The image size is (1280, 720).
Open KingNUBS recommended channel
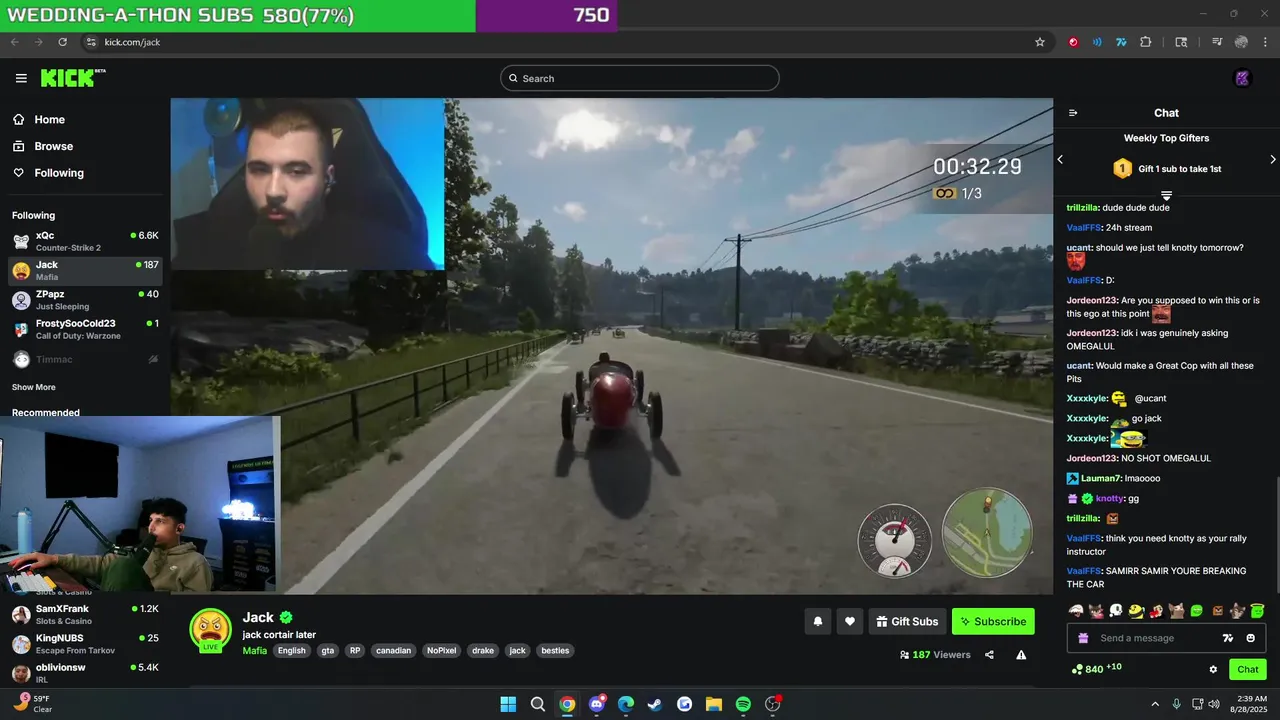[85, 643]
